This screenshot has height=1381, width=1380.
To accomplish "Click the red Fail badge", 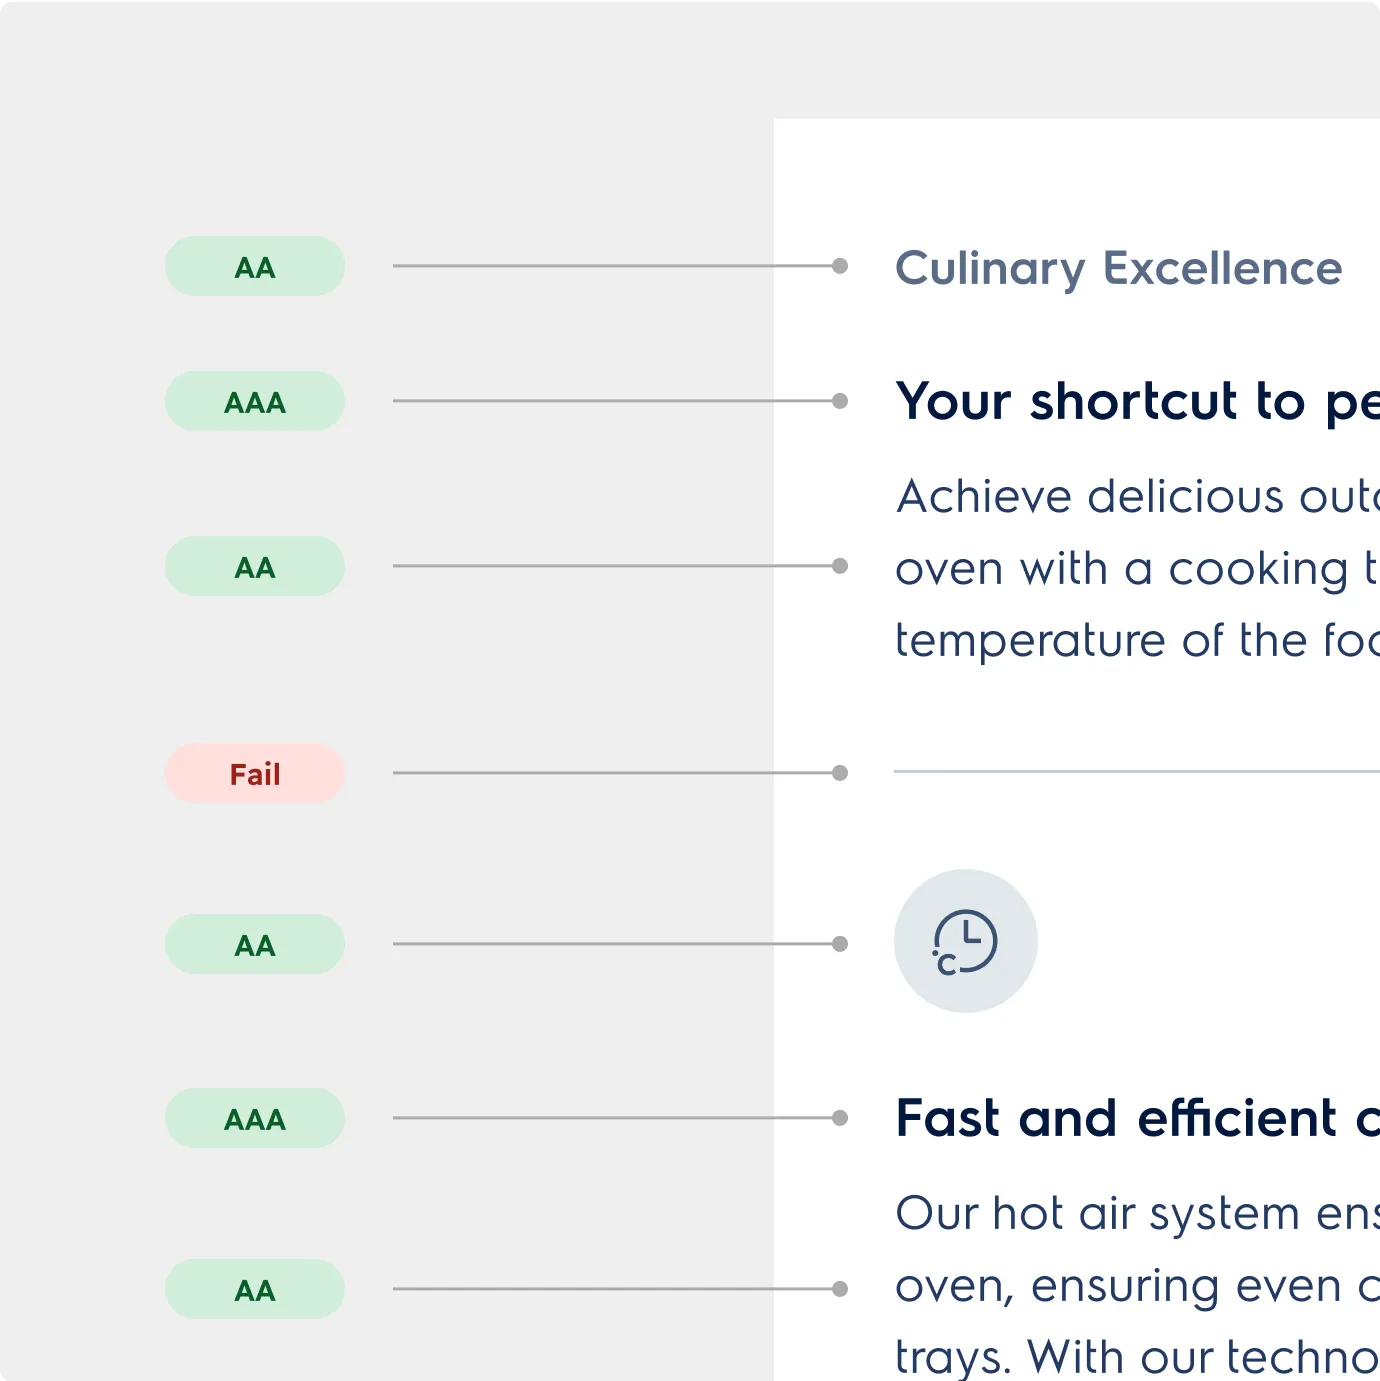I will (255, 773).
